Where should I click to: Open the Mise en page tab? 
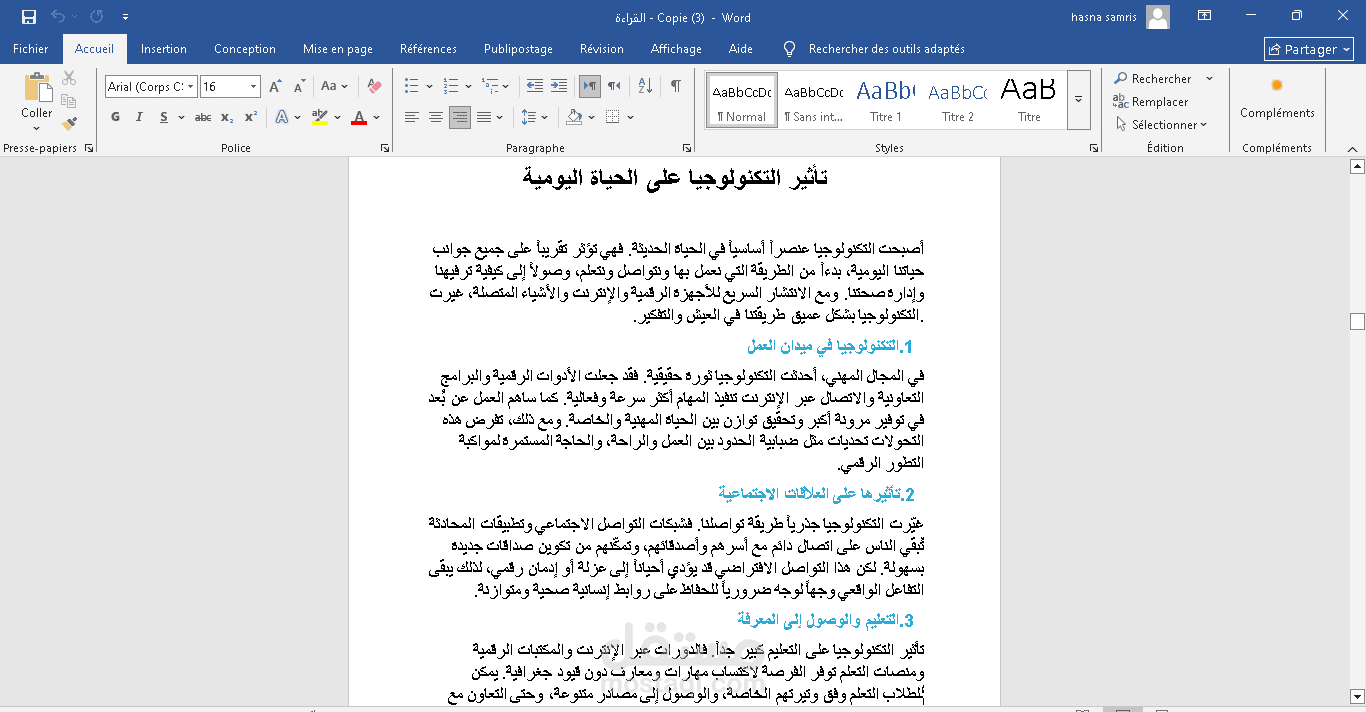[338, 49]
